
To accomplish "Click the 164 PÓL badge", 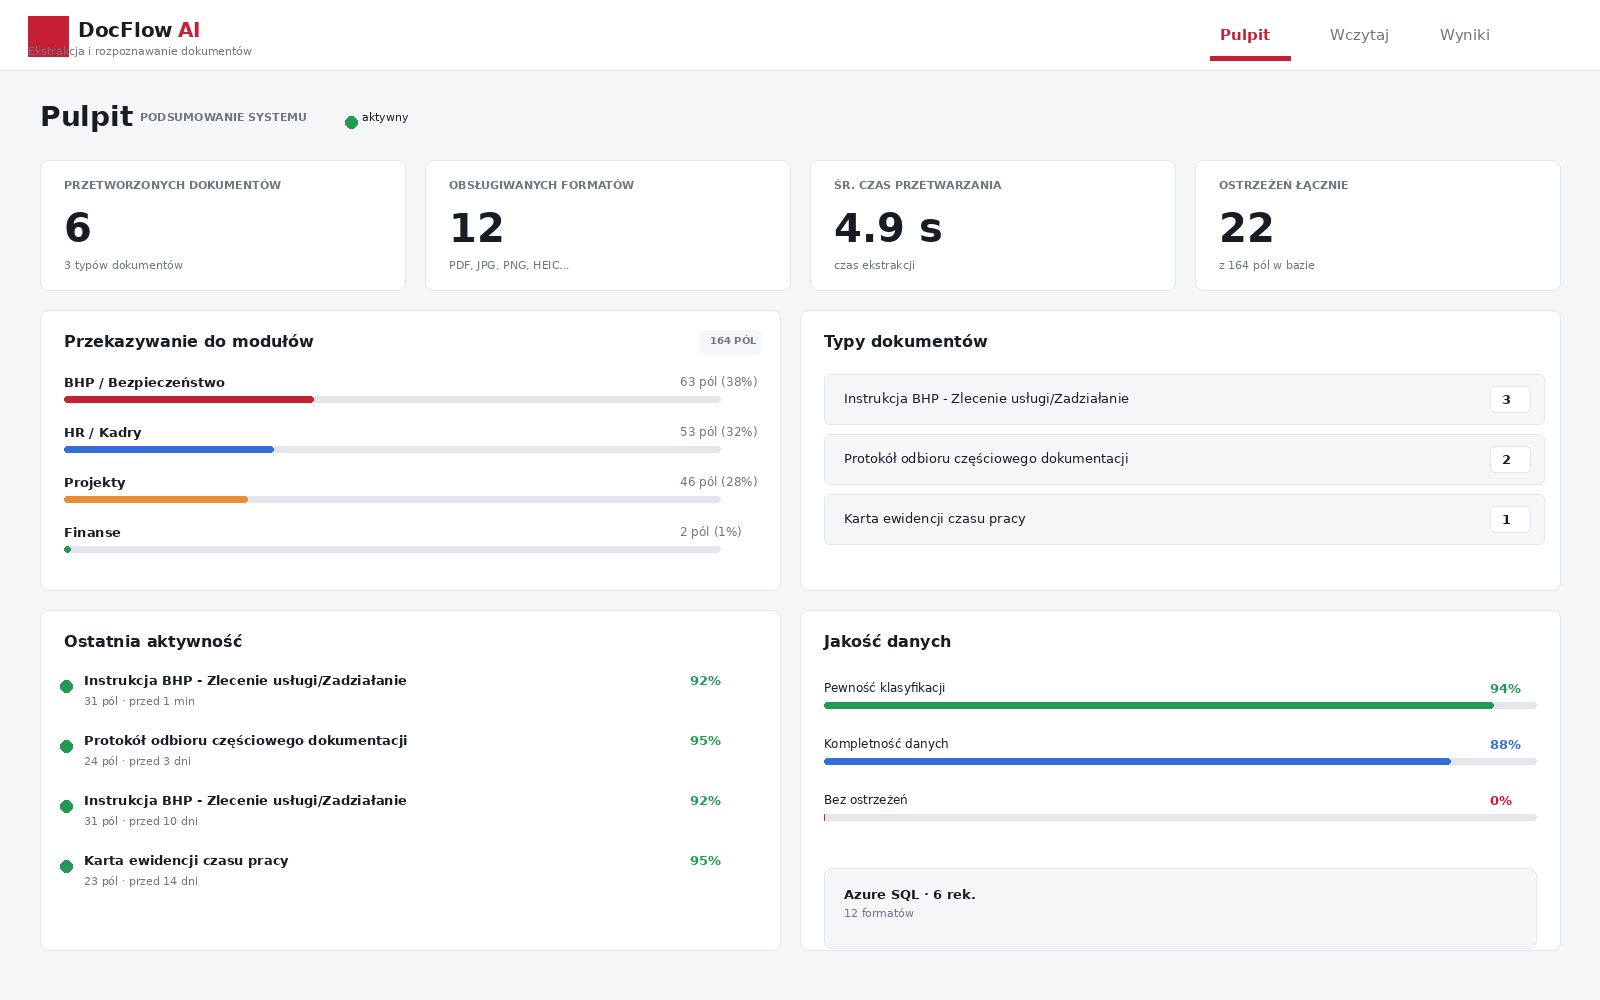I will (730, 342).
